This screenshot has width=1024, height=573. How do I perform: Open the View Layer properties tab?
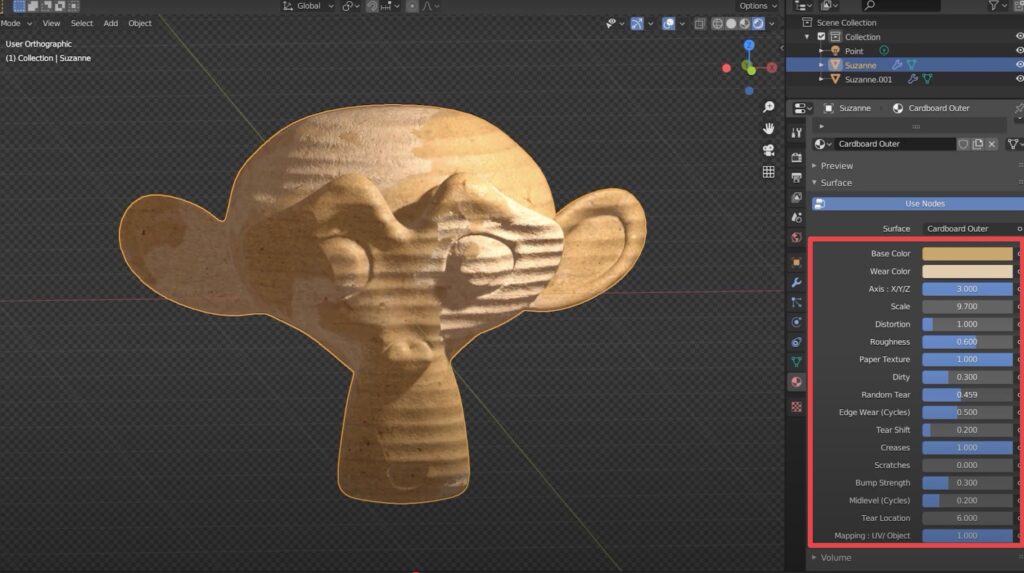(797, 197)
